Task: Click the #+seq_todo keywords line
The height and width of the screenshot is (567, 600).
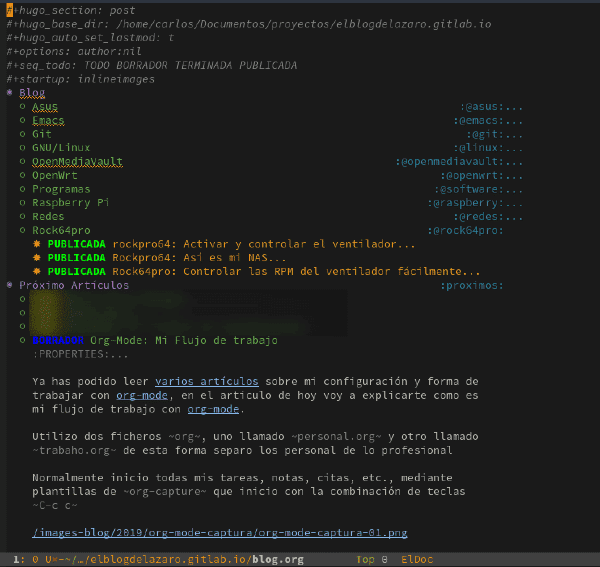Action: pyautogui.click(x=152, y=65)
